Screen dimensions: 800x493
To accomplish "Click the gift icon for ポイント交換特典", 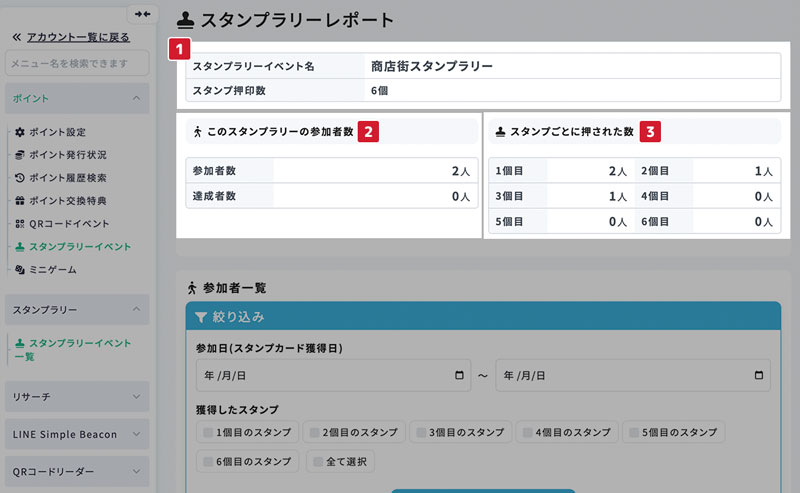I will (x=20, y=200).
